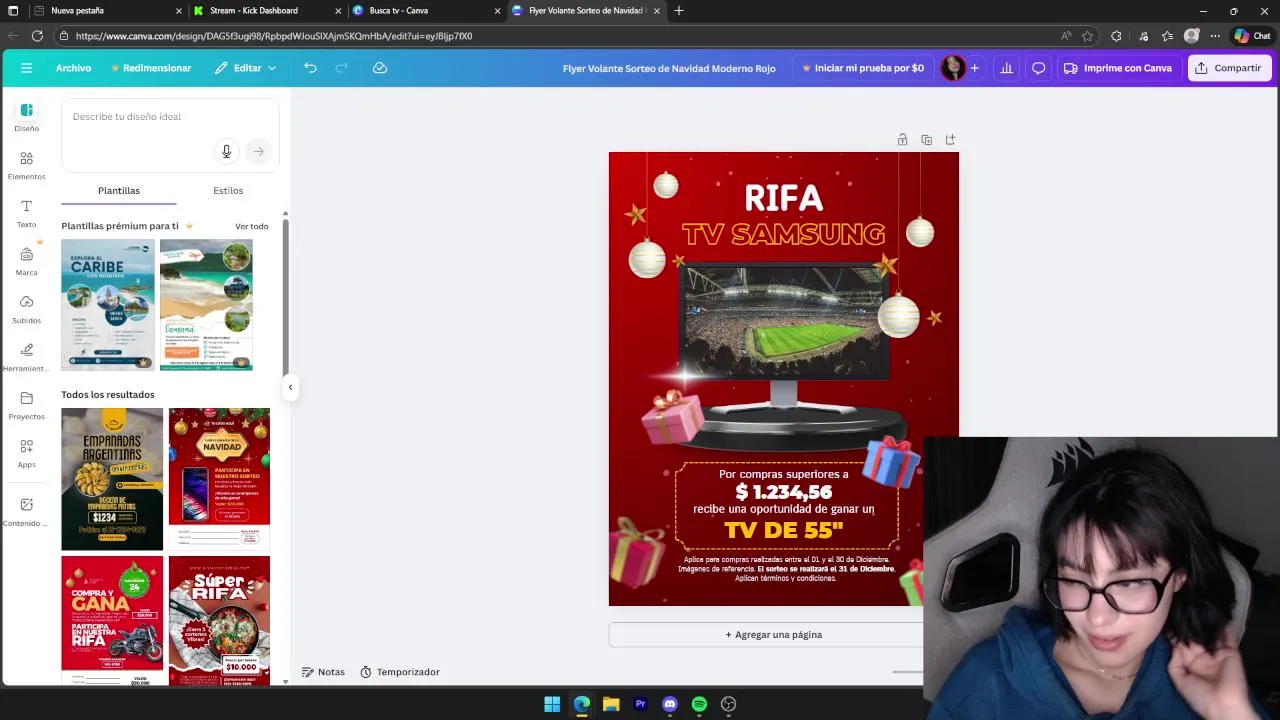This screenshot has width=1280, height=720.
Task: Add new page icon above canvas
Action: pos(950,140)
